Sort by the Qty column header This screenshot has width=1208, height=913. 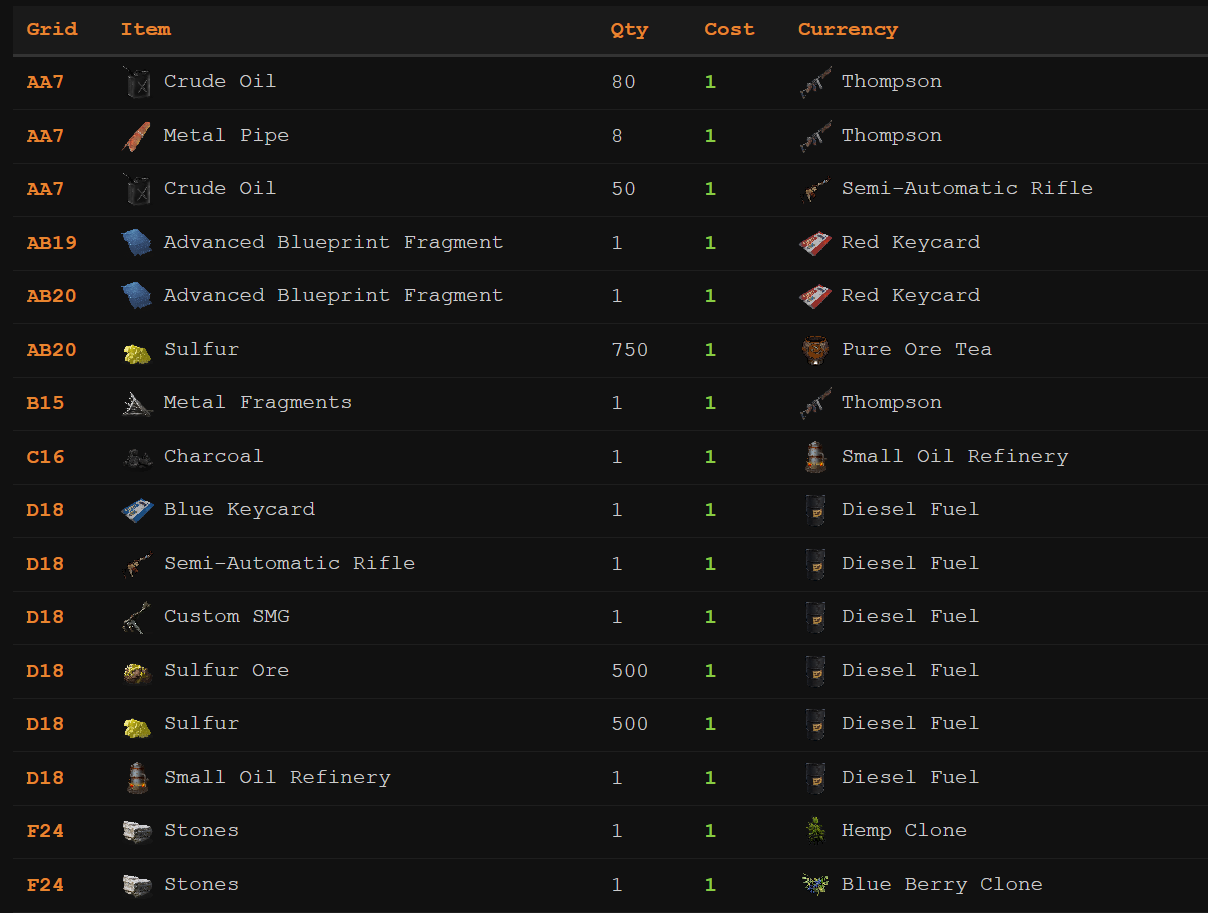pyautogui.click(x=629, y=29)
